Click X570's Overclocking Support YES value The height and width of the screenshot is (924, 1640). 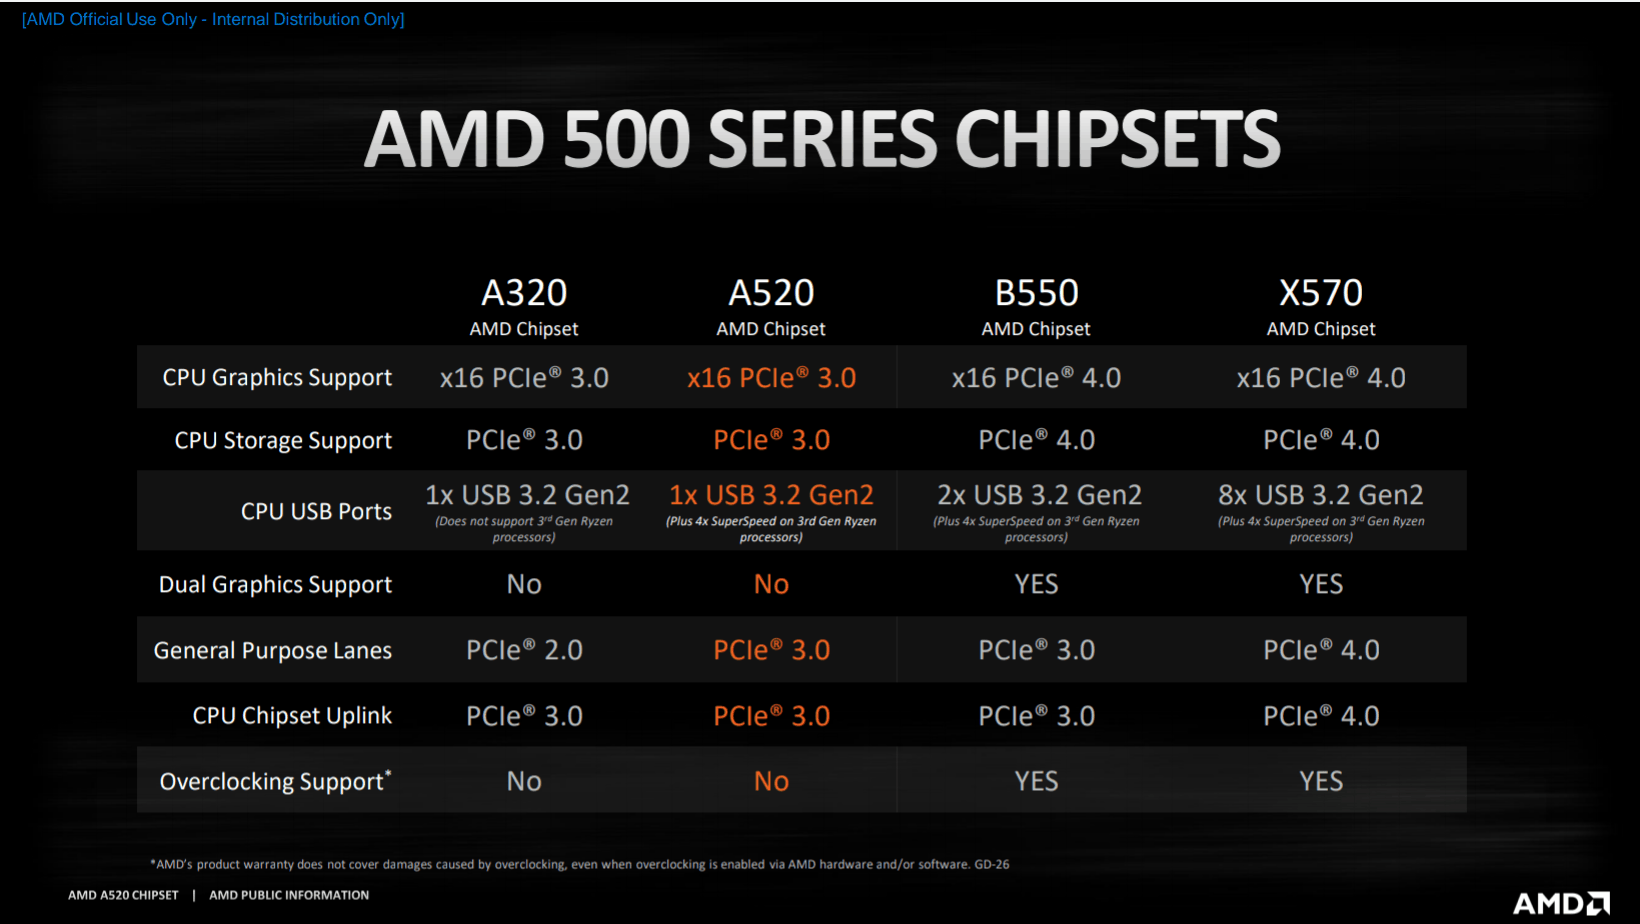(x=1320, y=781)
